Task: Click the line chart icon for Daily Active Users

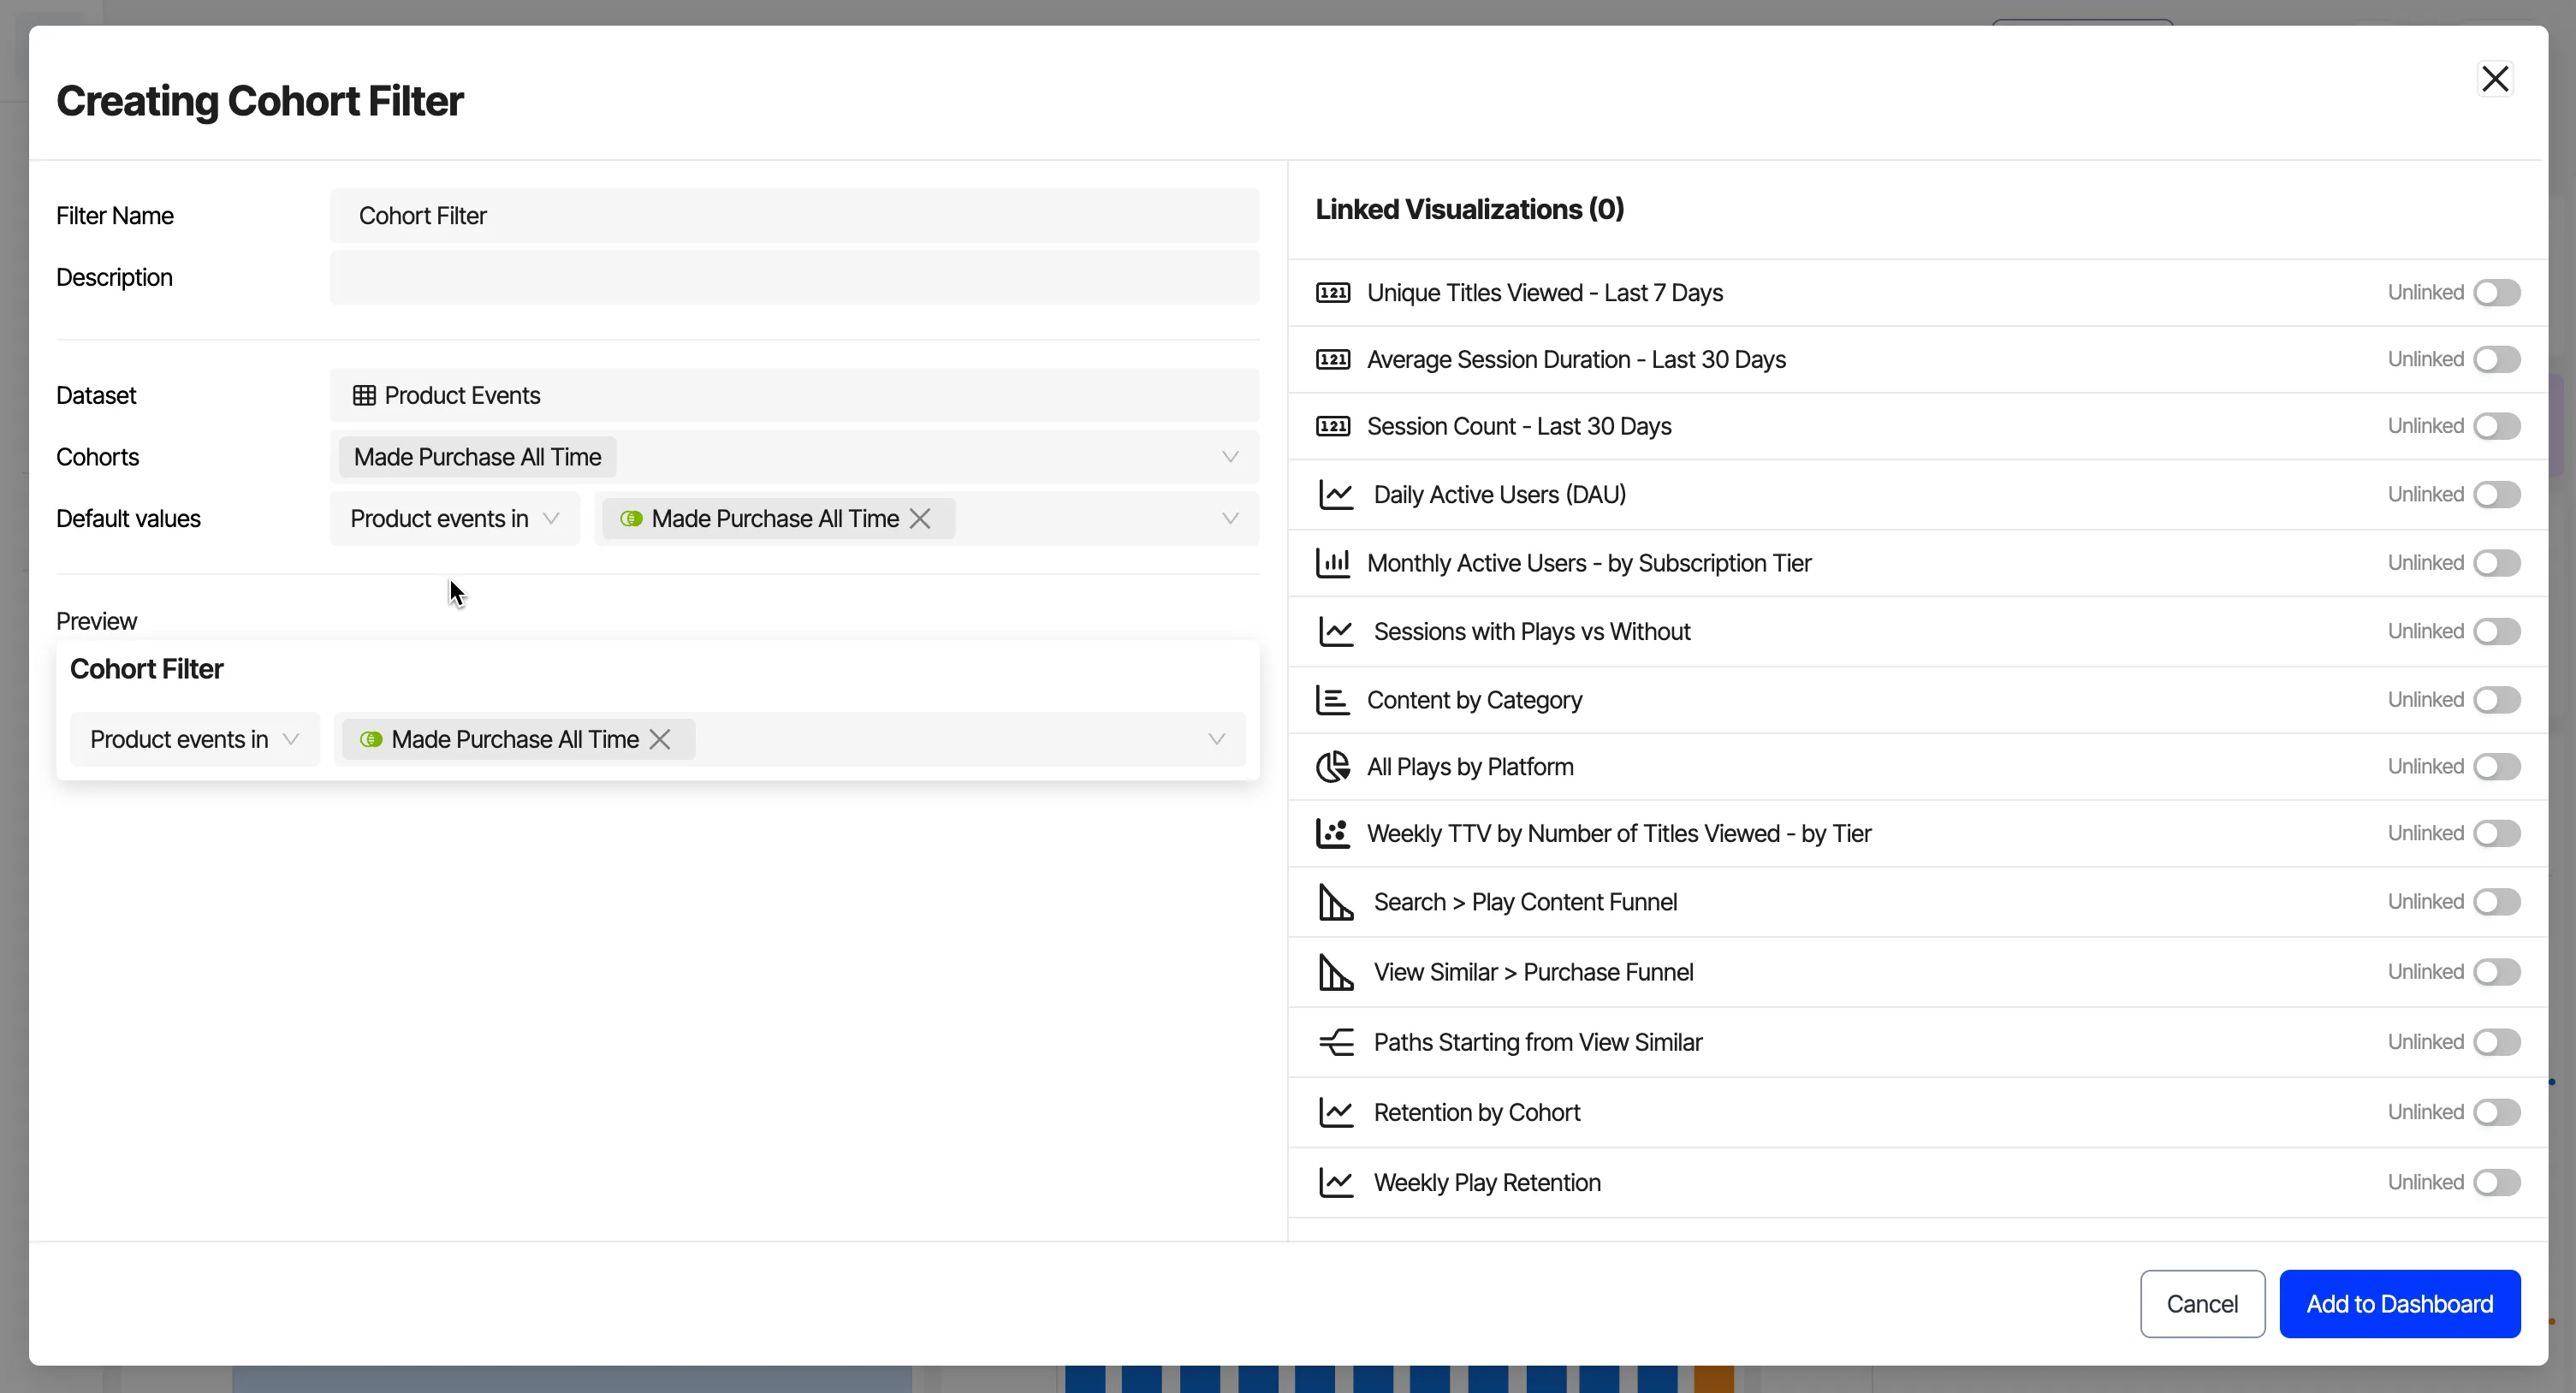Action: 1336,494
